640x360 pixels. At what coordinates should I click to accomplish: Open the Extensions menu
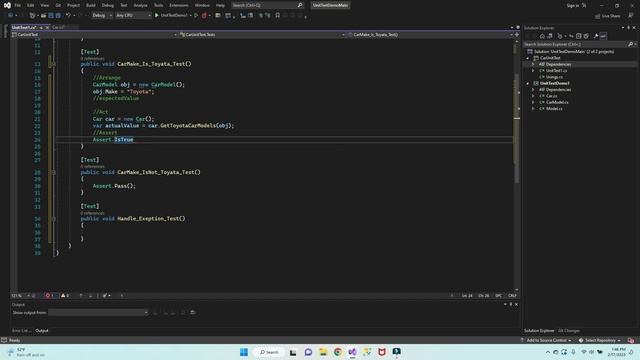179,5
